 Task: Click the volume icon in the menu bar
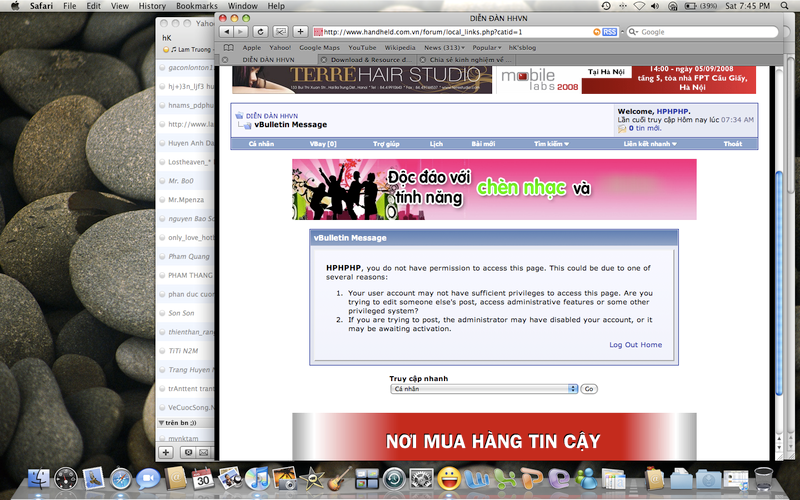click(656, 6)
